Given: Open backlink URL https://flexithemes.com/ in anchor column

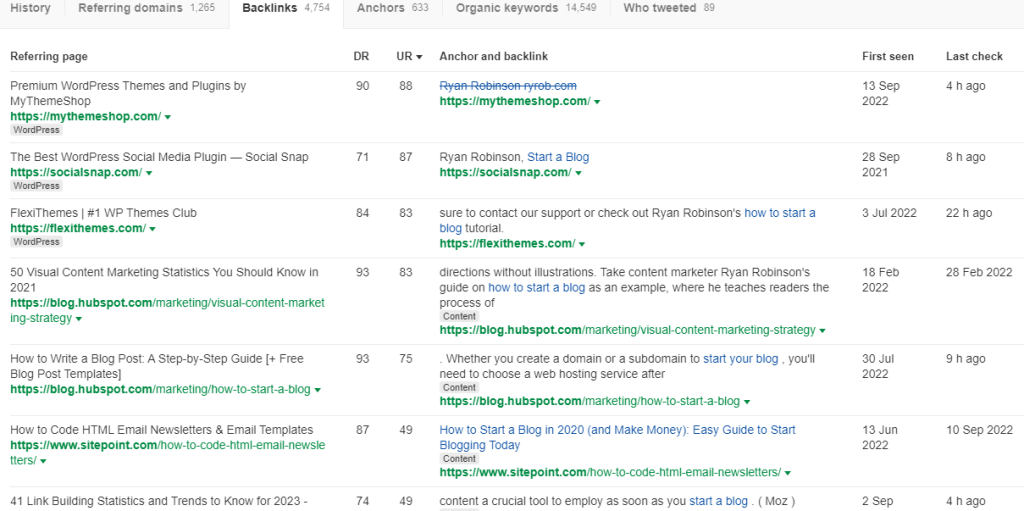Looking at the screenshot, I should (x=507, y=244).
